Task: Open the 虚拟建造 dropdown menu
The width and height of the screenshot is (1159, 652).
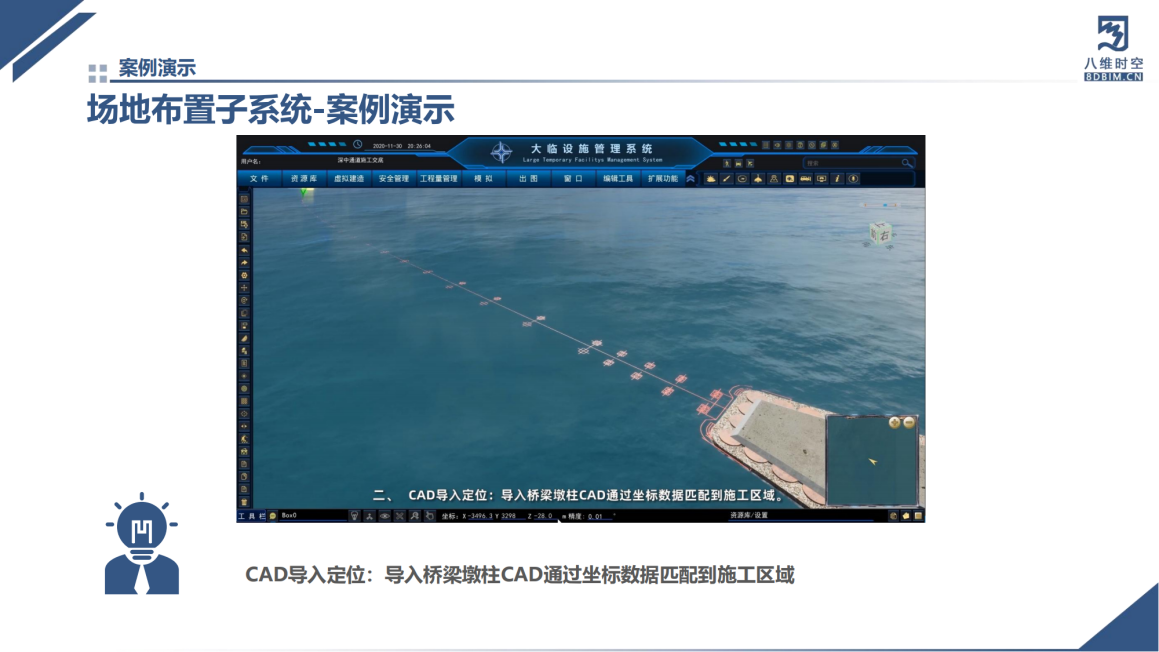Action: tap(348, 179)
